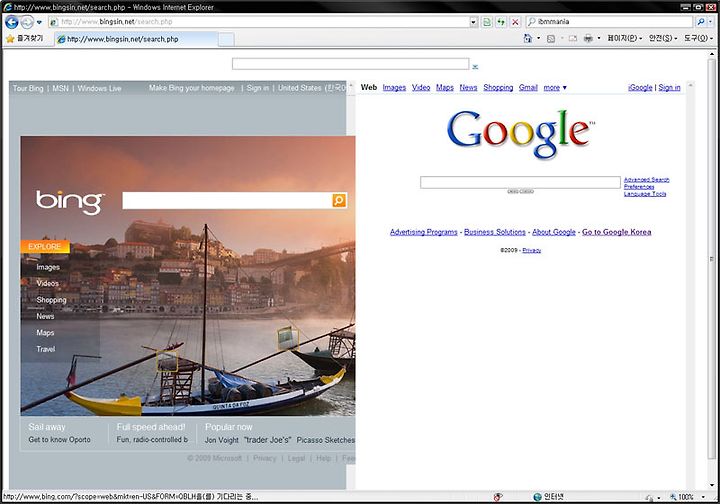Click the Picasso Sketches popular search

pos(326,440)
